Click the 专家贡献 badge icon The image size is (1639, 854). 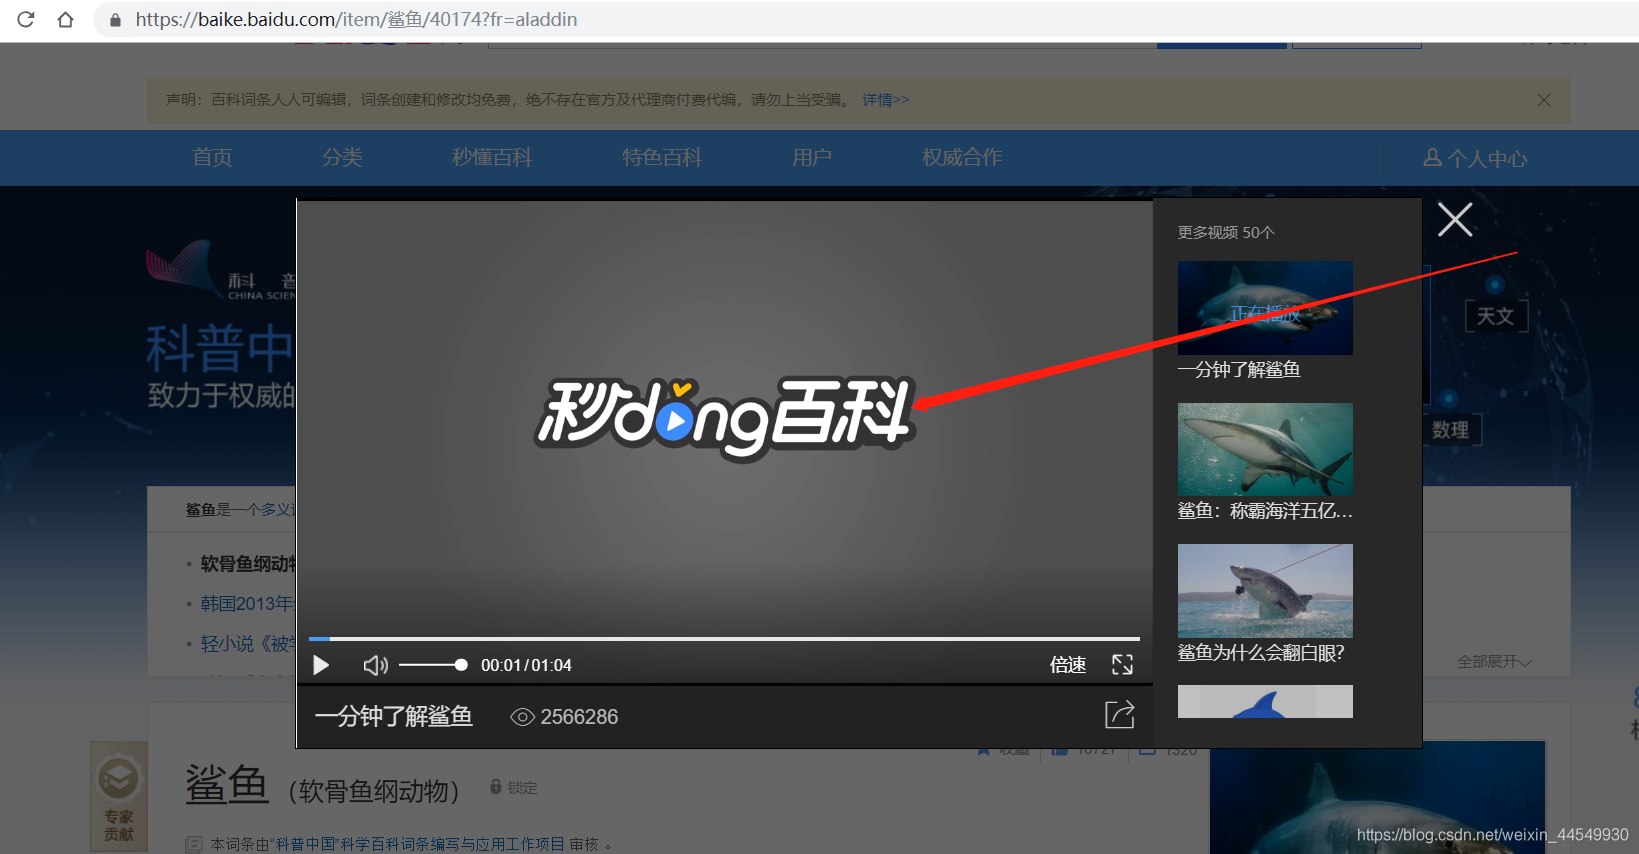[119, 797]
